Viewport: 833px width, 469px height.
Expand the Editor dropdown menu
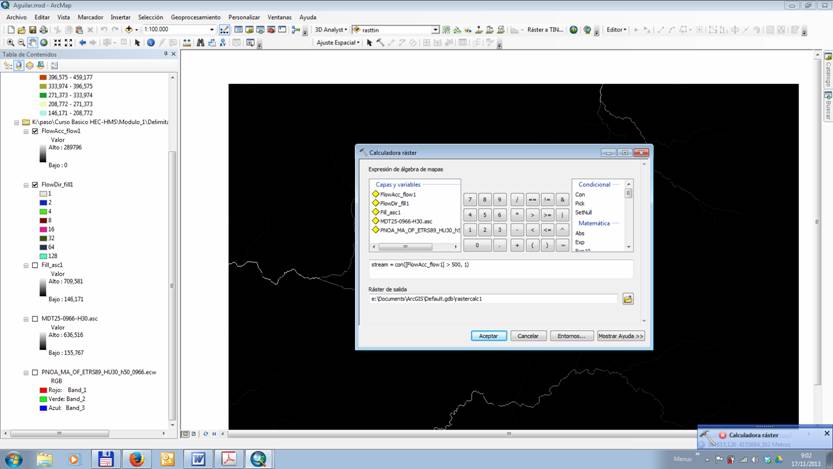click(616, 30)
